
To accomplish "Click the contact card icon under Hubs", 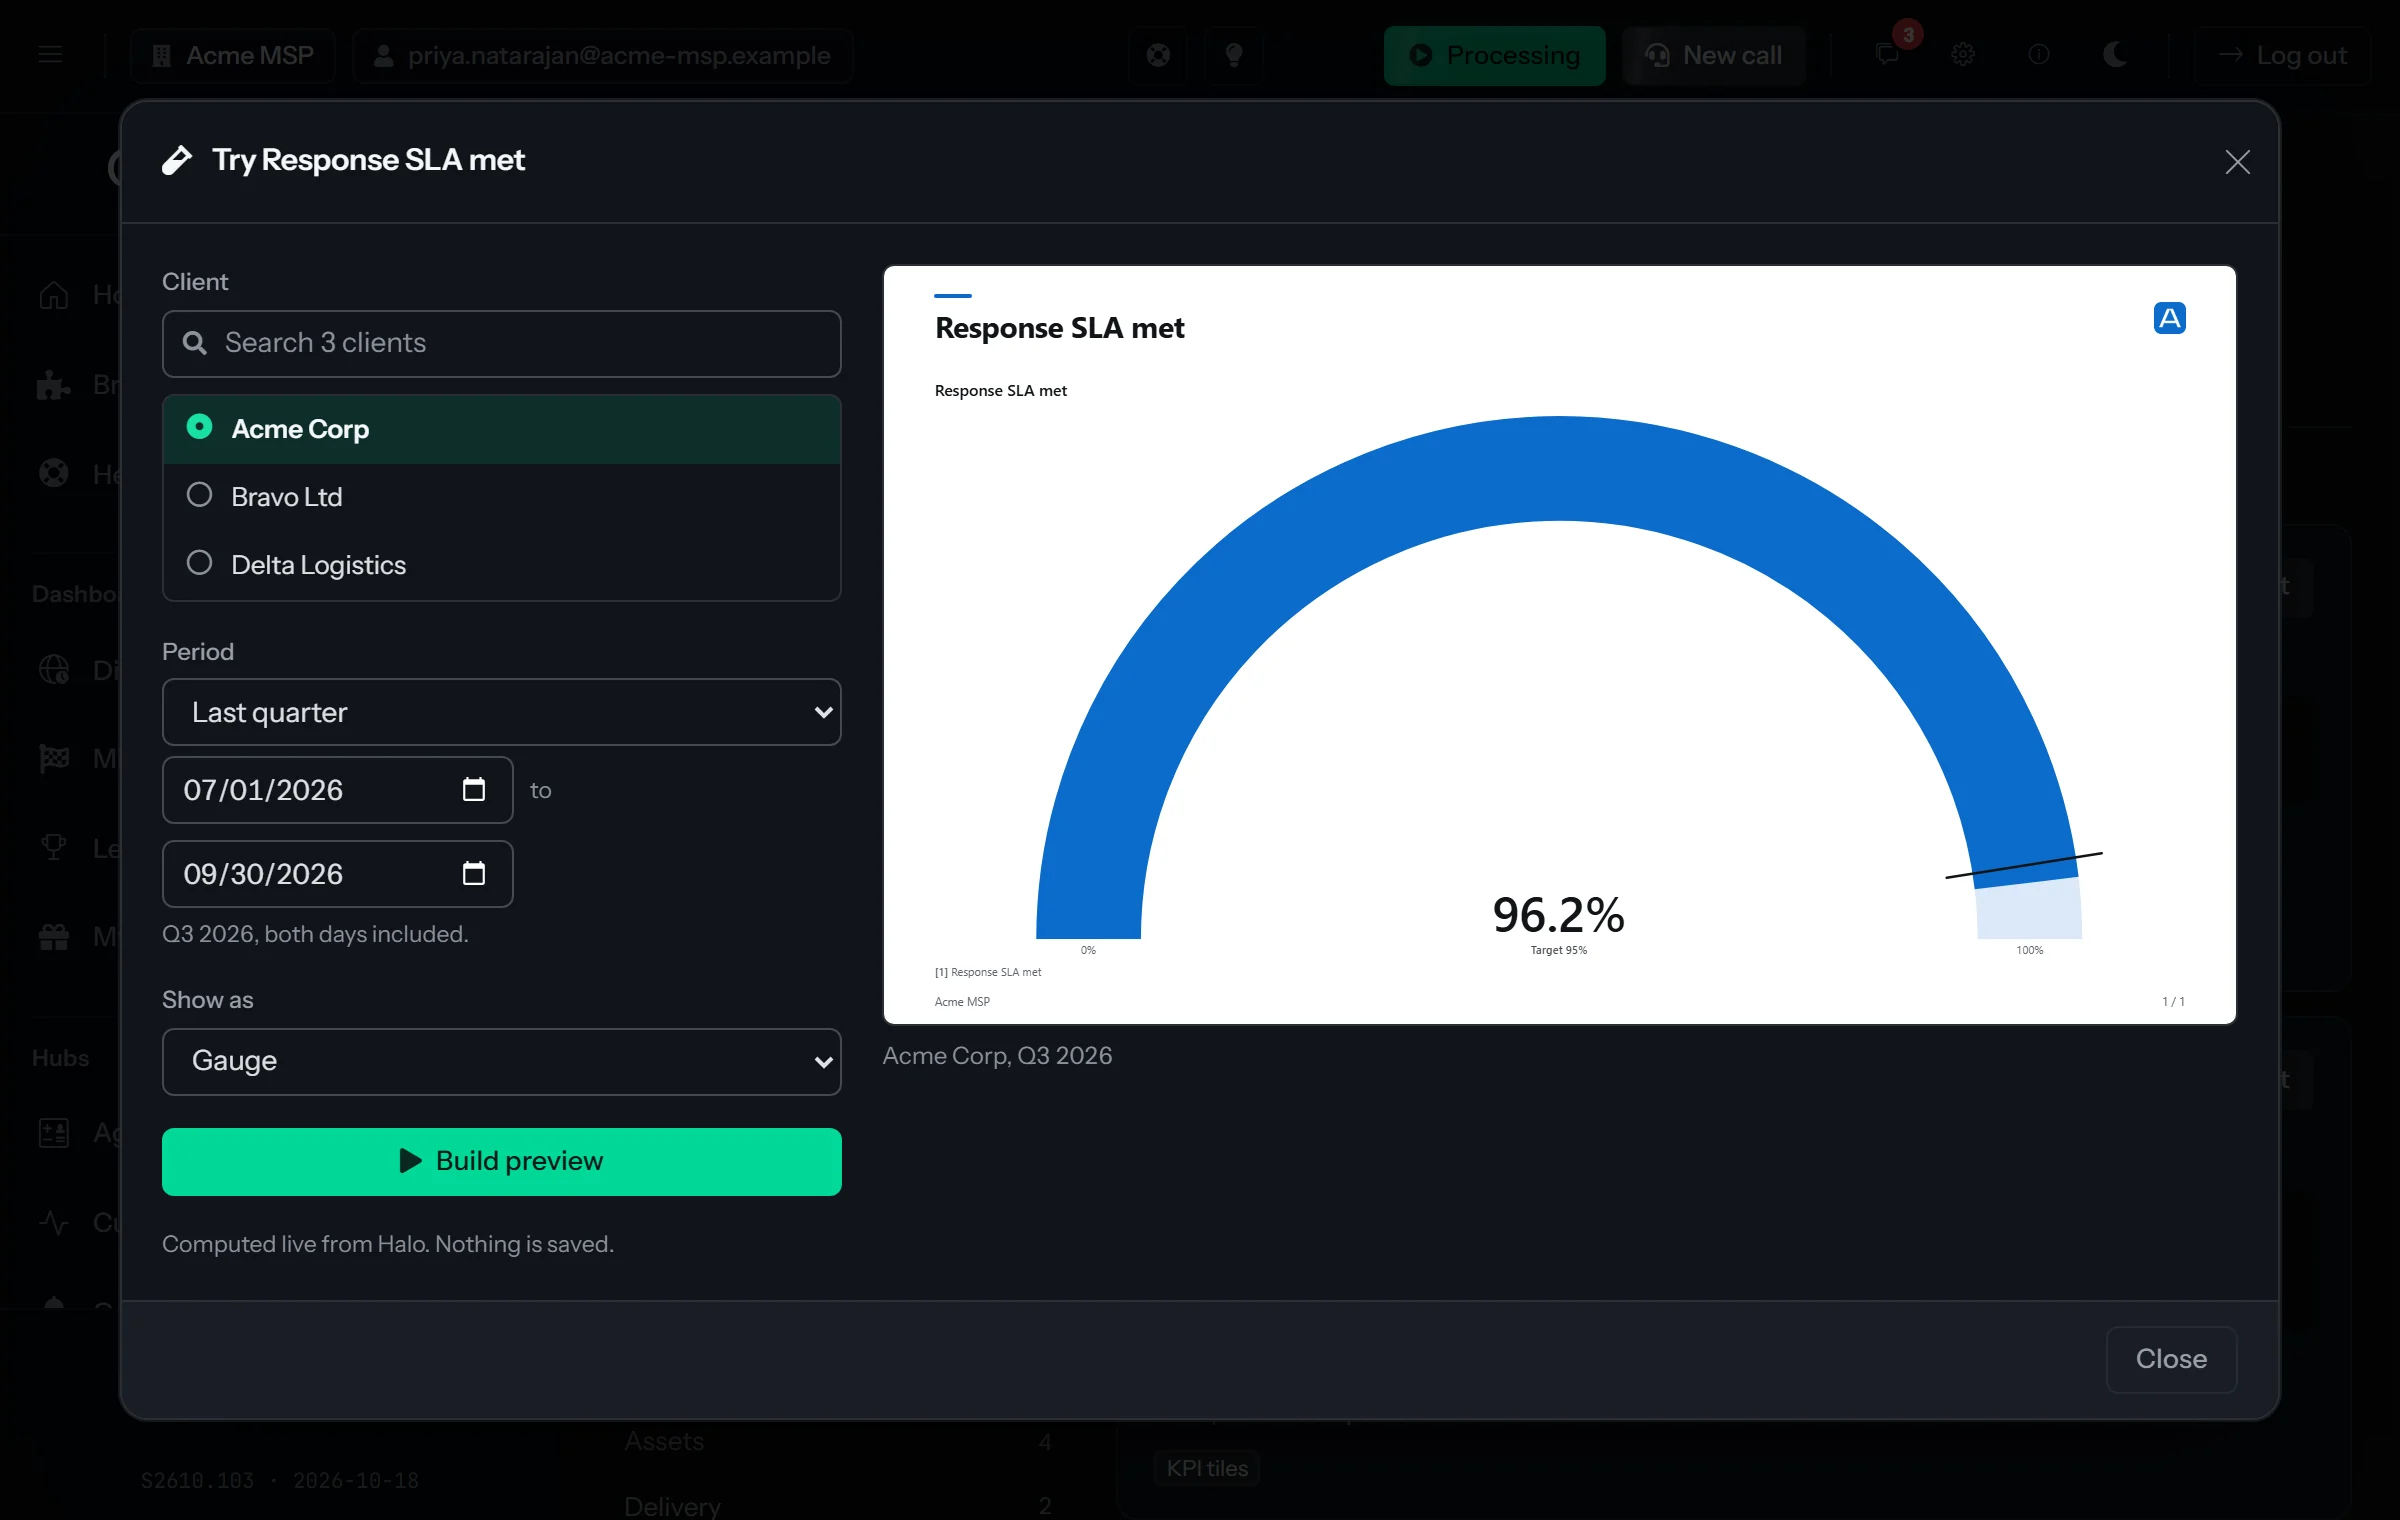I will [53, 1133].
